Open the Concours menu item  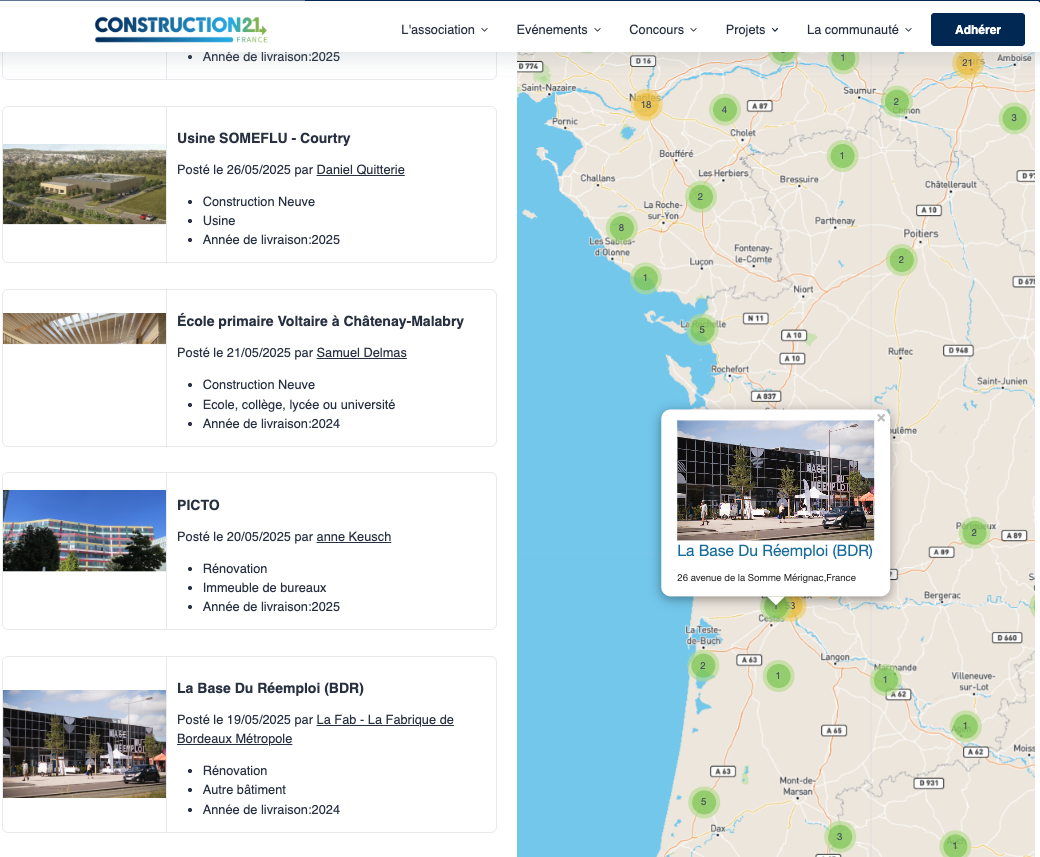tap(663, 30)
